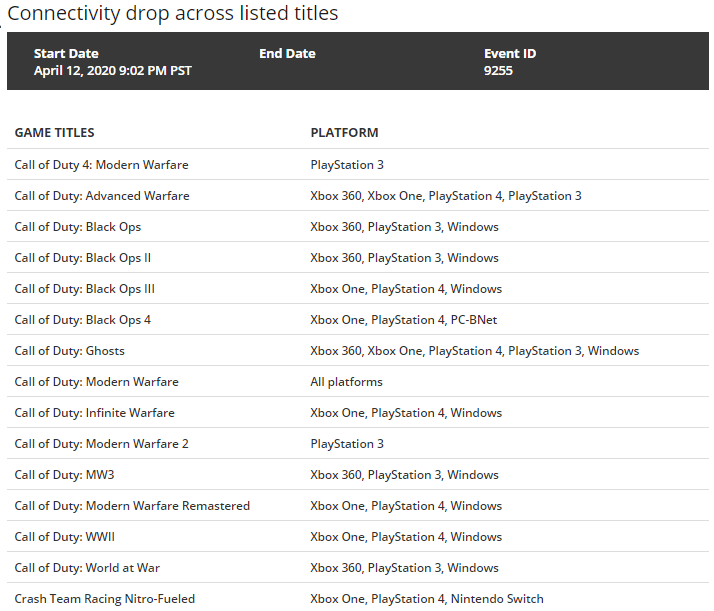The width and height of the screenshot is (714, 611).
Task: Click Call of Duty: WWII title
Action: 65,537
